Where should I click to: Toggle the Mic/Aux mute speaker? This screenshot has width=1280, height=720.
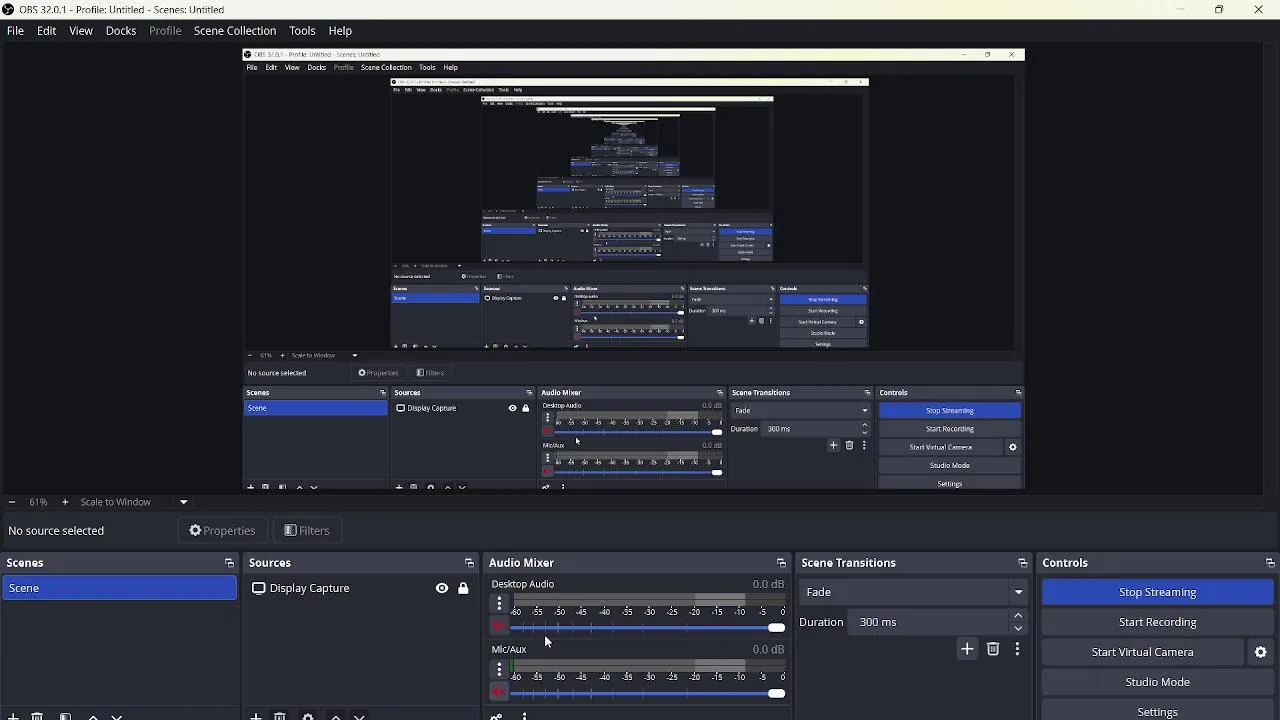(498, 692)
